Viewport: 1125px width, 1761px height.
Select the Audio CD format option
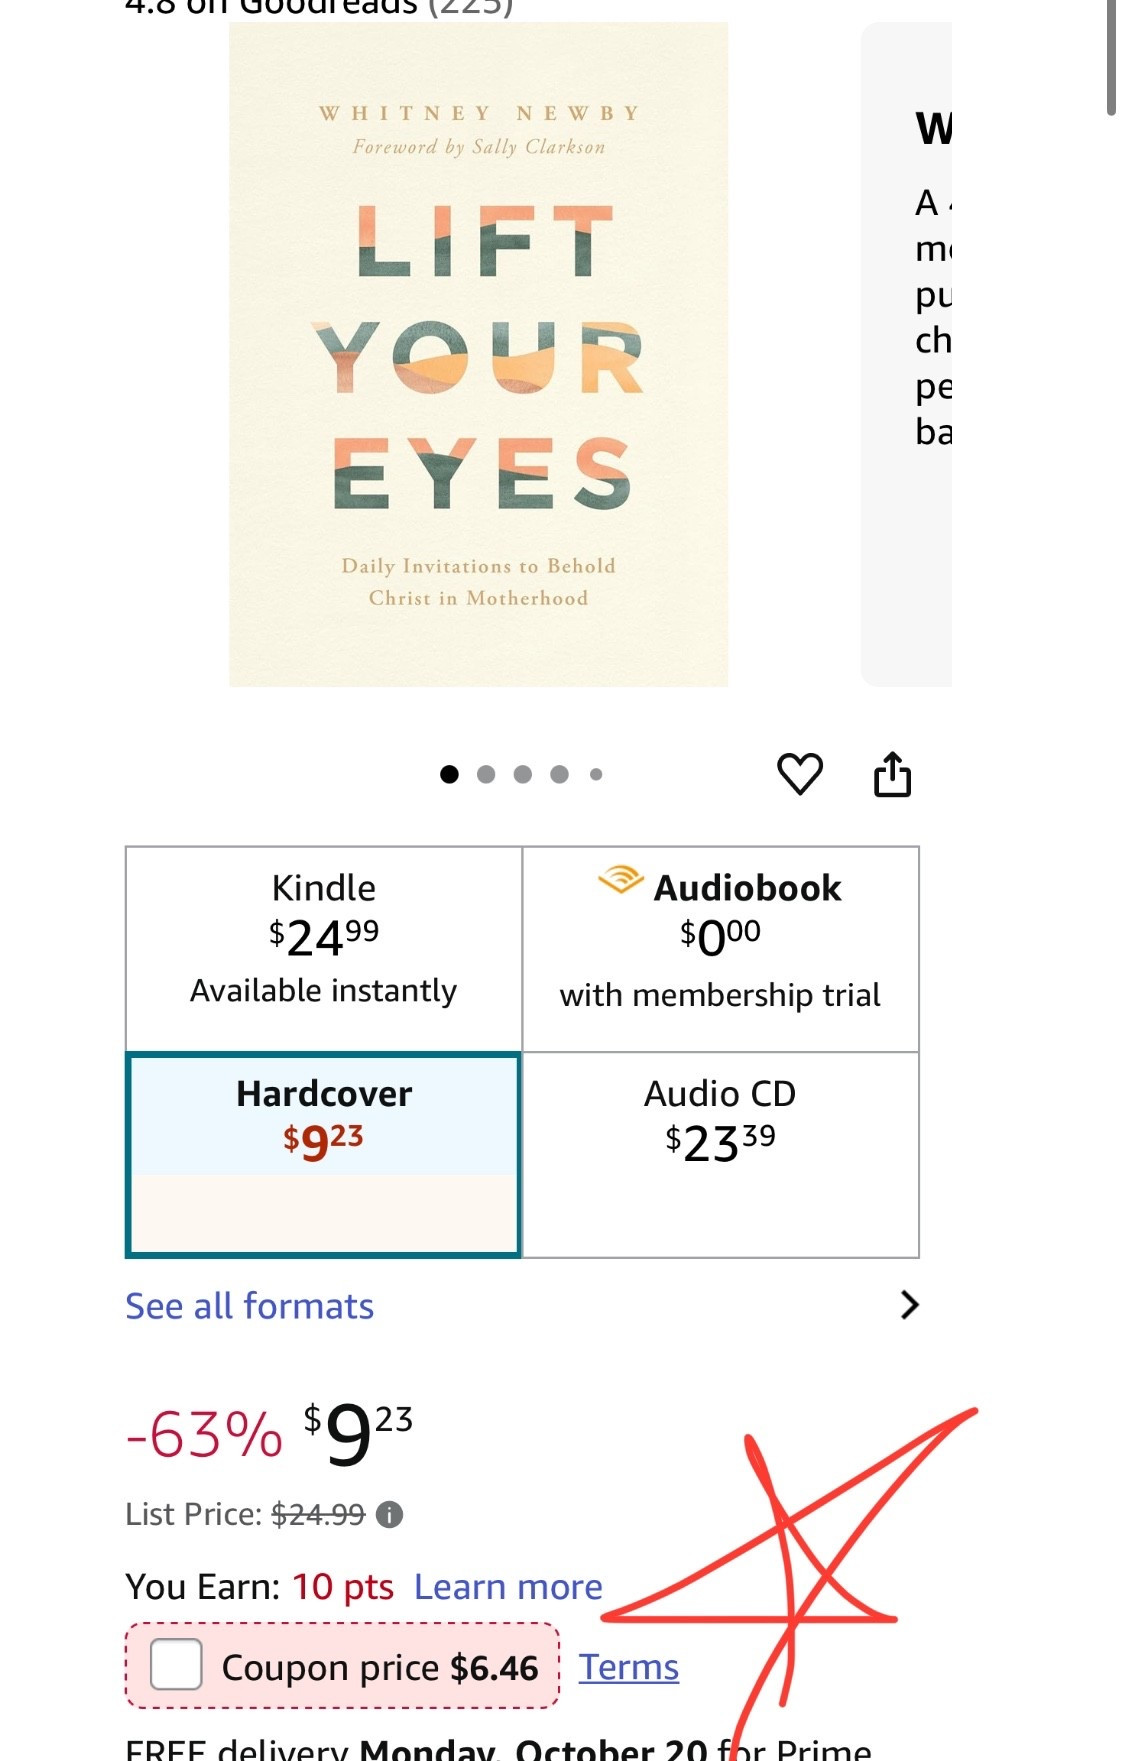click(x=720, y=1154)
